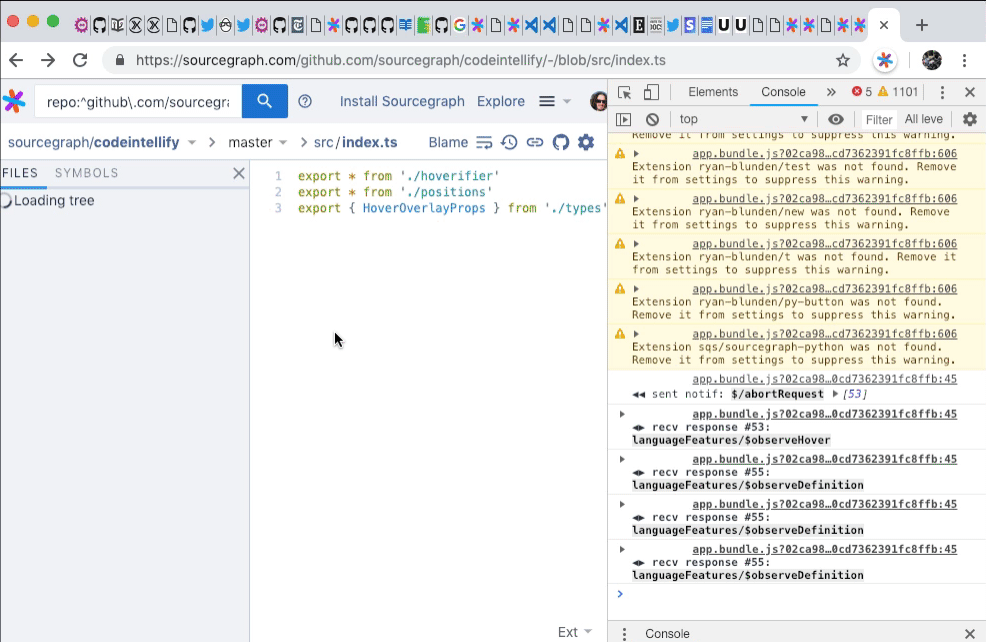Toggle line wrapping icon next to Blame
The image size is (986, 642).
click(x=484, y=143)
